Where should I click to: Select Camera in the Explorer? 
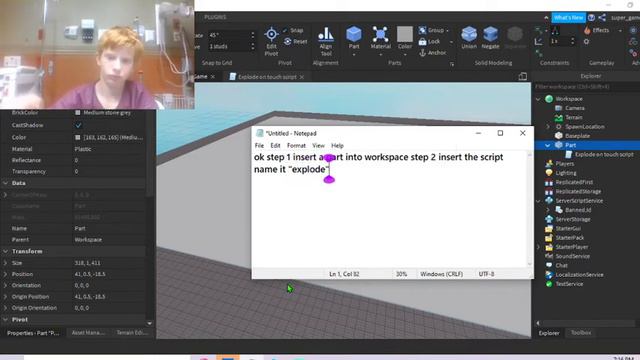coord(575,108)
